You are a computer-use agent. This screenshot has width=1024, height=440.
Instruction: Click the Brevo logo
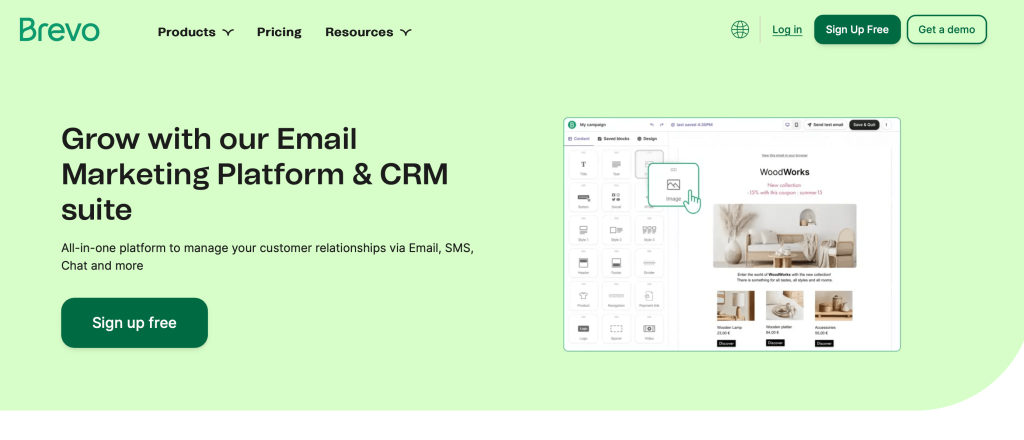click(59, 30)
